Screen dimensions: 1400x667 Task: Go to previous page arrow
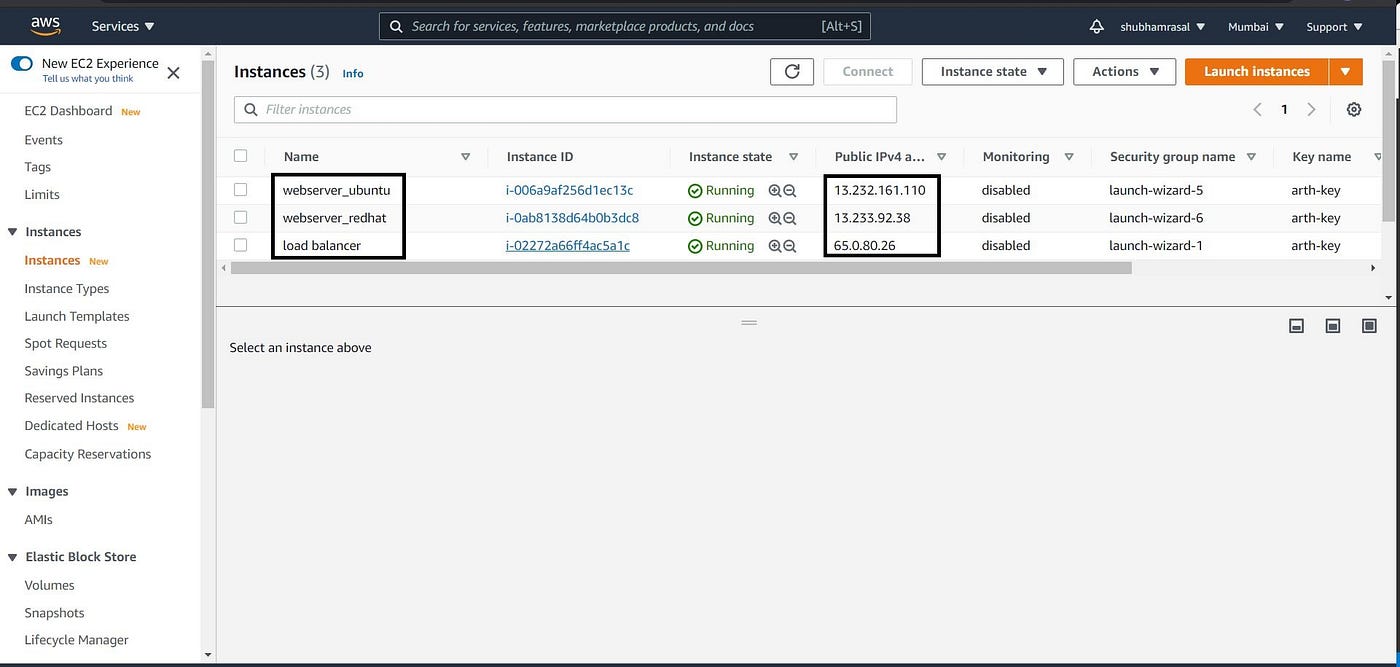coord(1258,109)
